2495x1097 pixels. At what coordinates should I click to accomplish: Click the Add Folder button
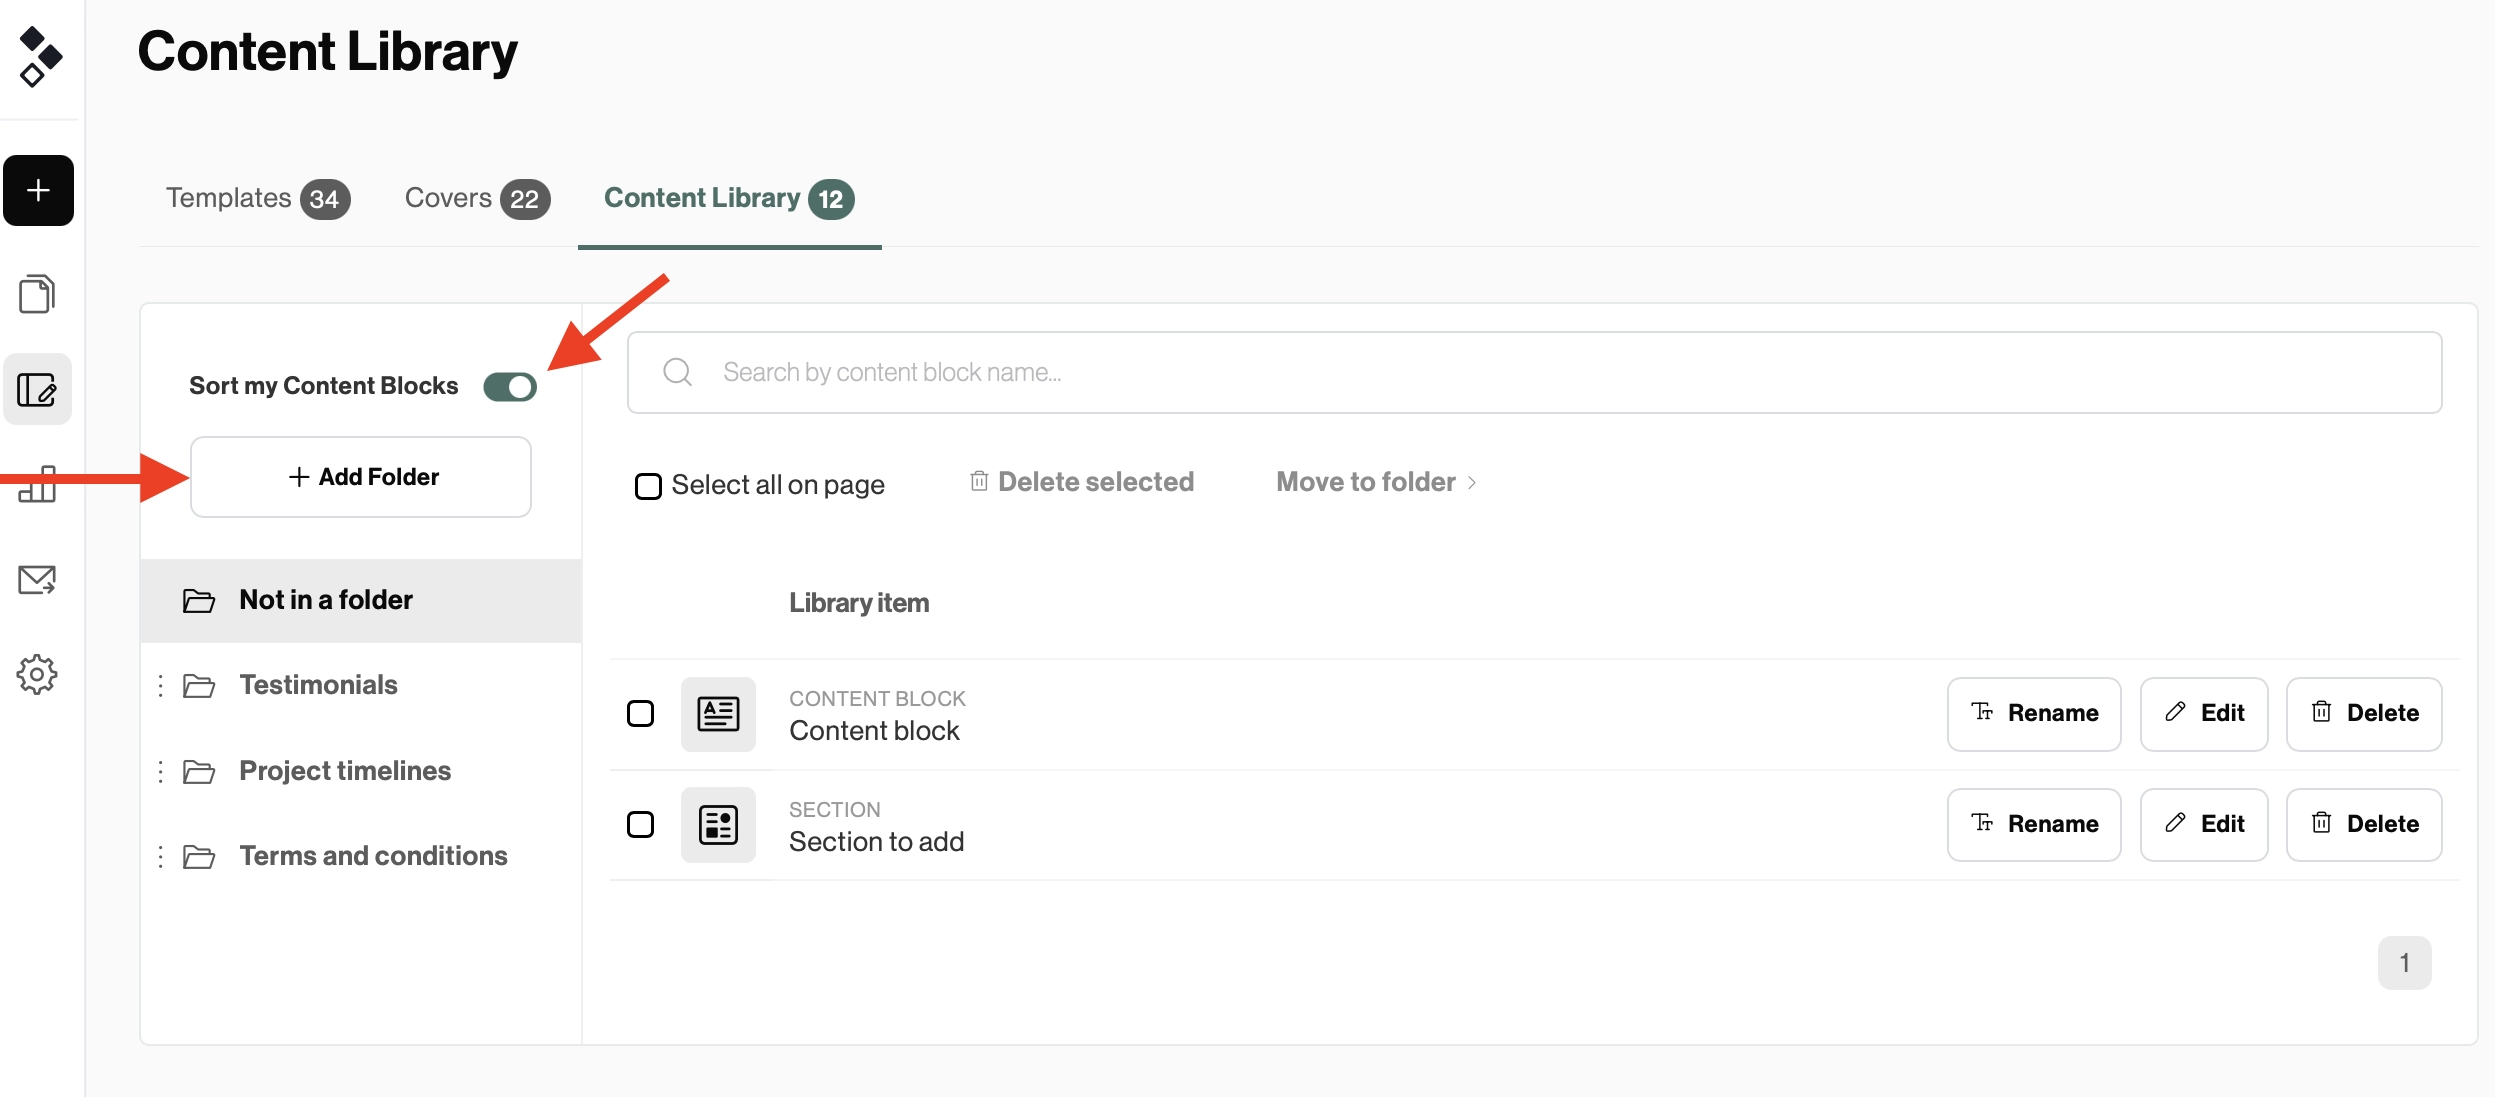click(360, 476)
